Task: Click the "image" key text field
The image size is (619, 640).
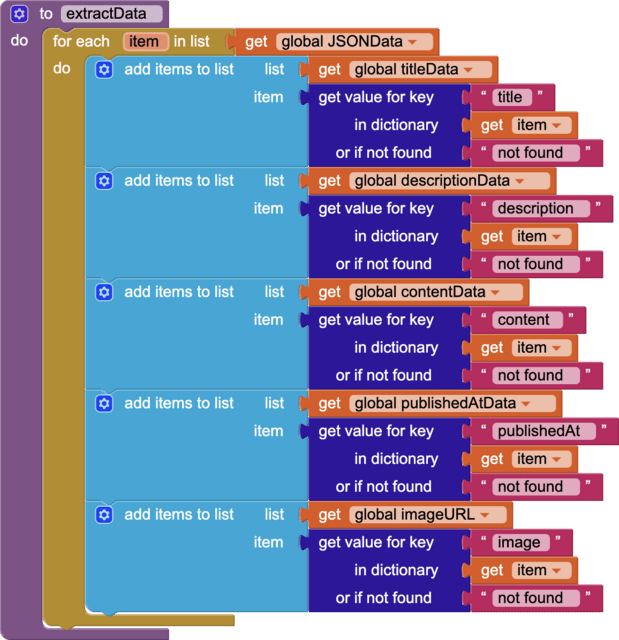Action: coord(518,543)
